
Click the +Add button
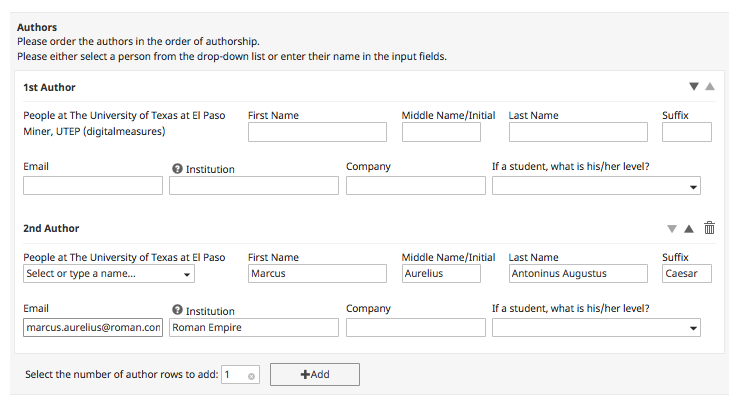(315, 374)
